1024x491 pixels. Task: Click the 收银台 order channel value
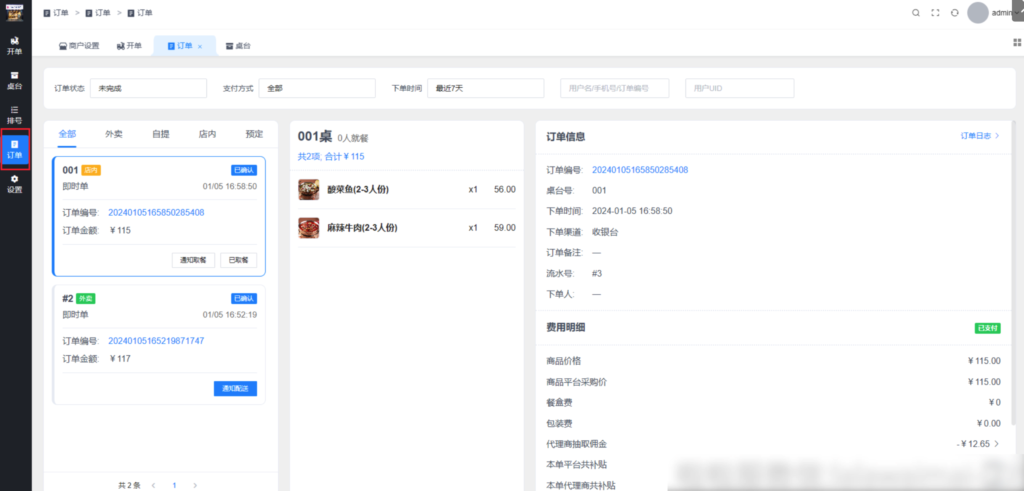point(605,232)
